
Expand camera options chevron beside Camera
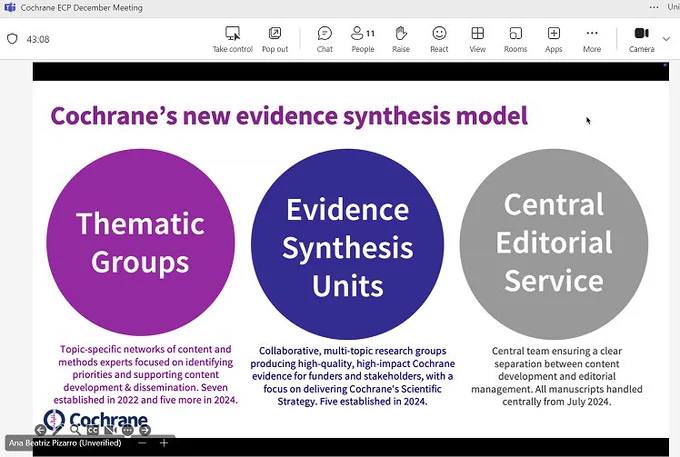(x=666, y=39)
